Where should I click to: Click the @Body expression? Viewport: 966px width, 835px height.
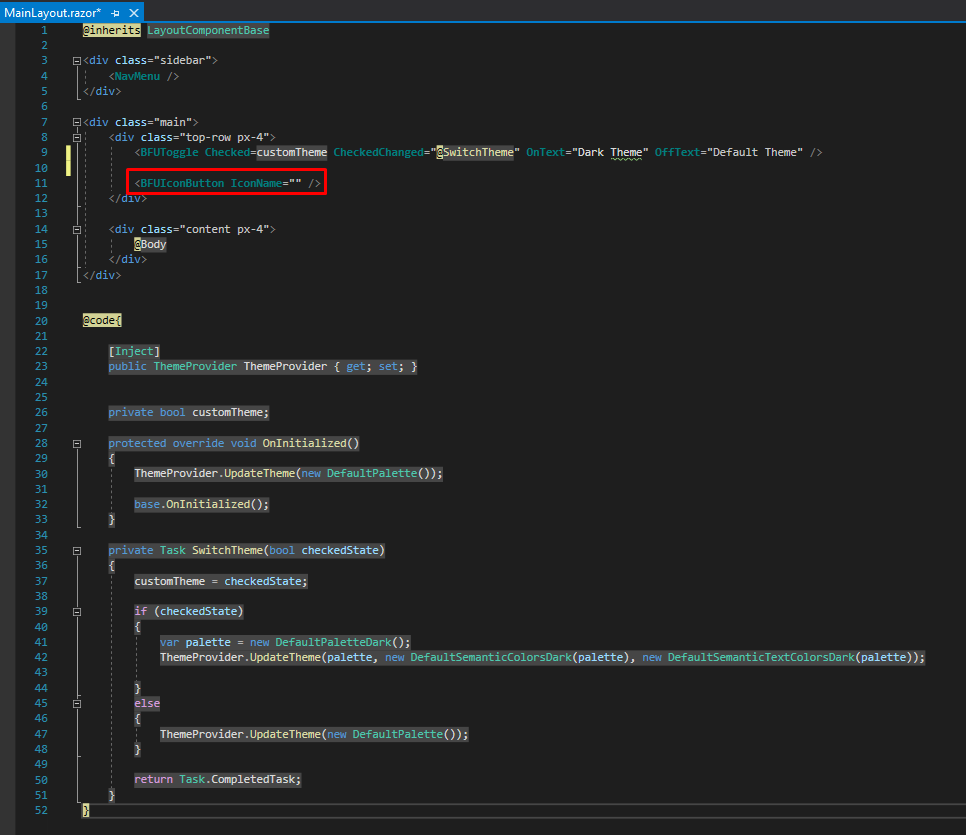point(149,243)
